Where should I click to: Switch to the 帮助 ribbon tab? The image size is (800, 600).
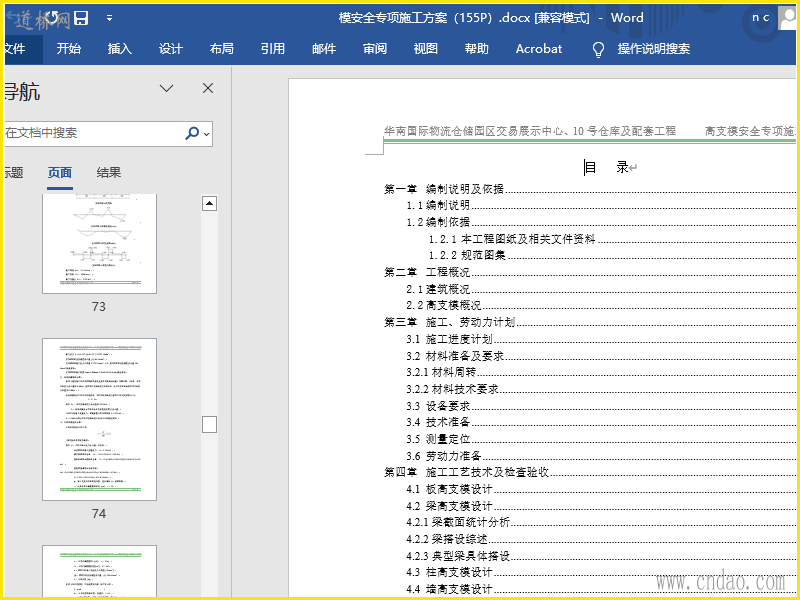477,49
